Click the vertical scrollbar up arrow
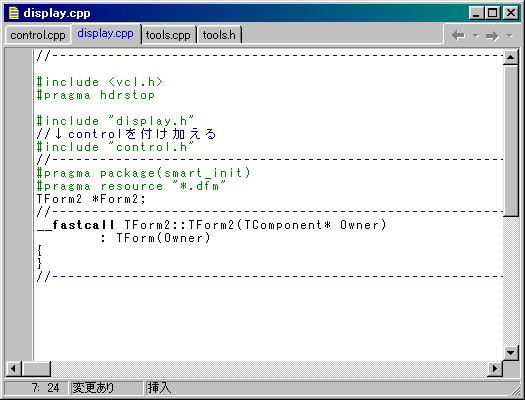Image resolution: width=525 pixels, height=400 pixels. (511, 57)
